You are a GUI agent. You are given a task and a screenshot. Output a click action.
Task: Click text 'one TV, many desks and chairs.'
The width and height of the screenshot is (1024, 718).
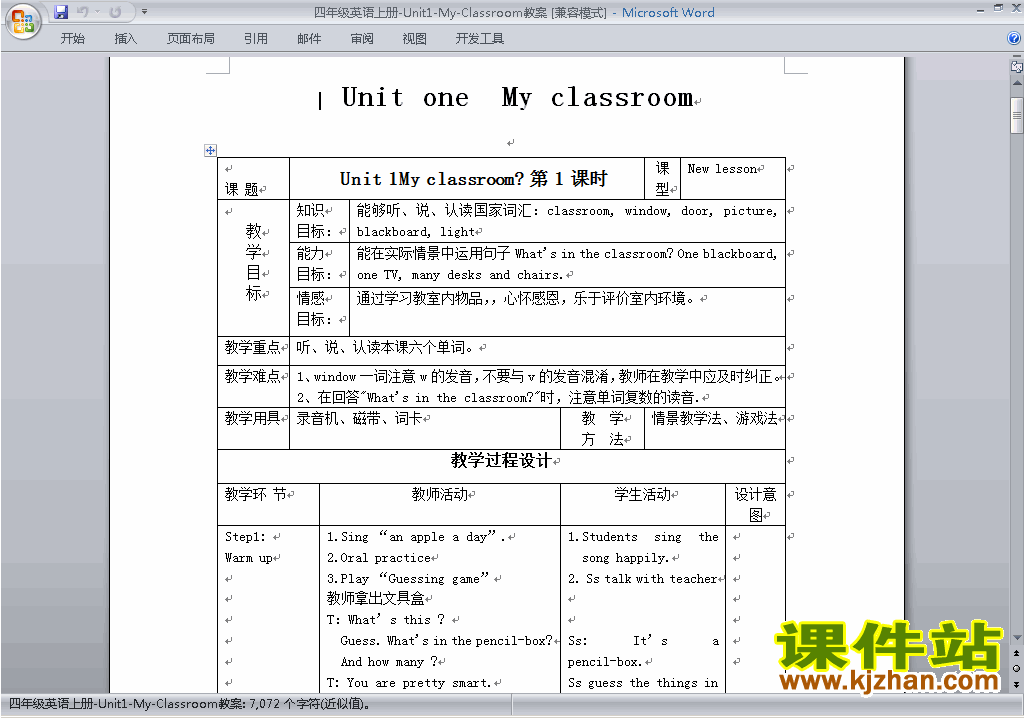click(x=460, y=275)
